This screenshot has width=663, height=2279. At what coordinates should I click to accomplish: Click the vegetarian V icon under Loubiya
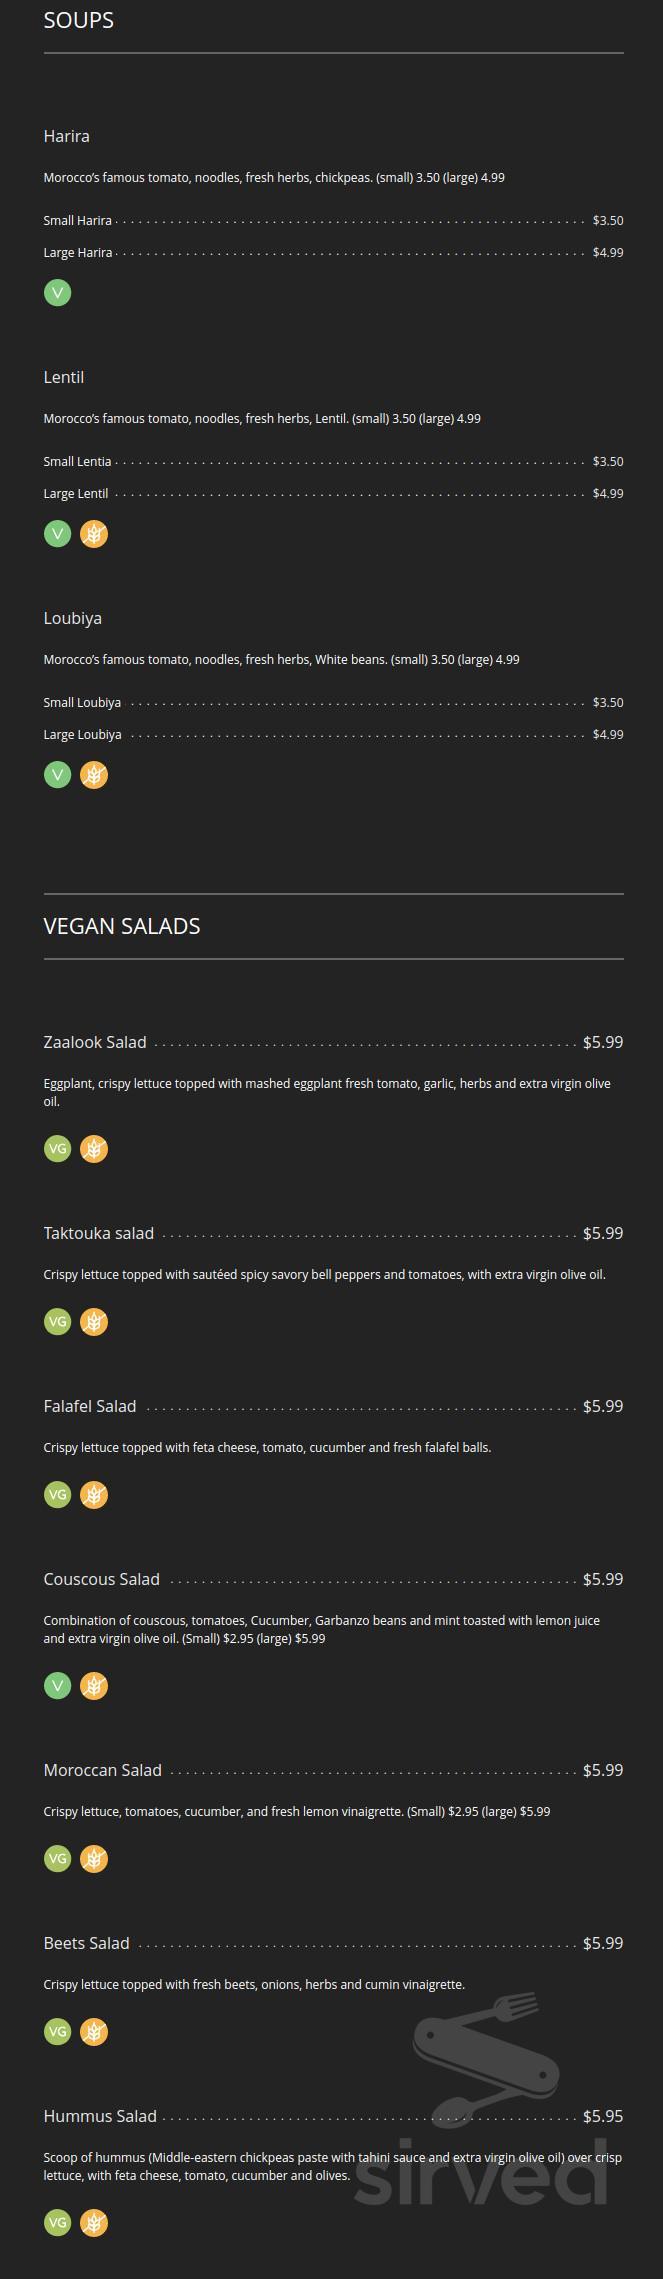coord(58,775)
